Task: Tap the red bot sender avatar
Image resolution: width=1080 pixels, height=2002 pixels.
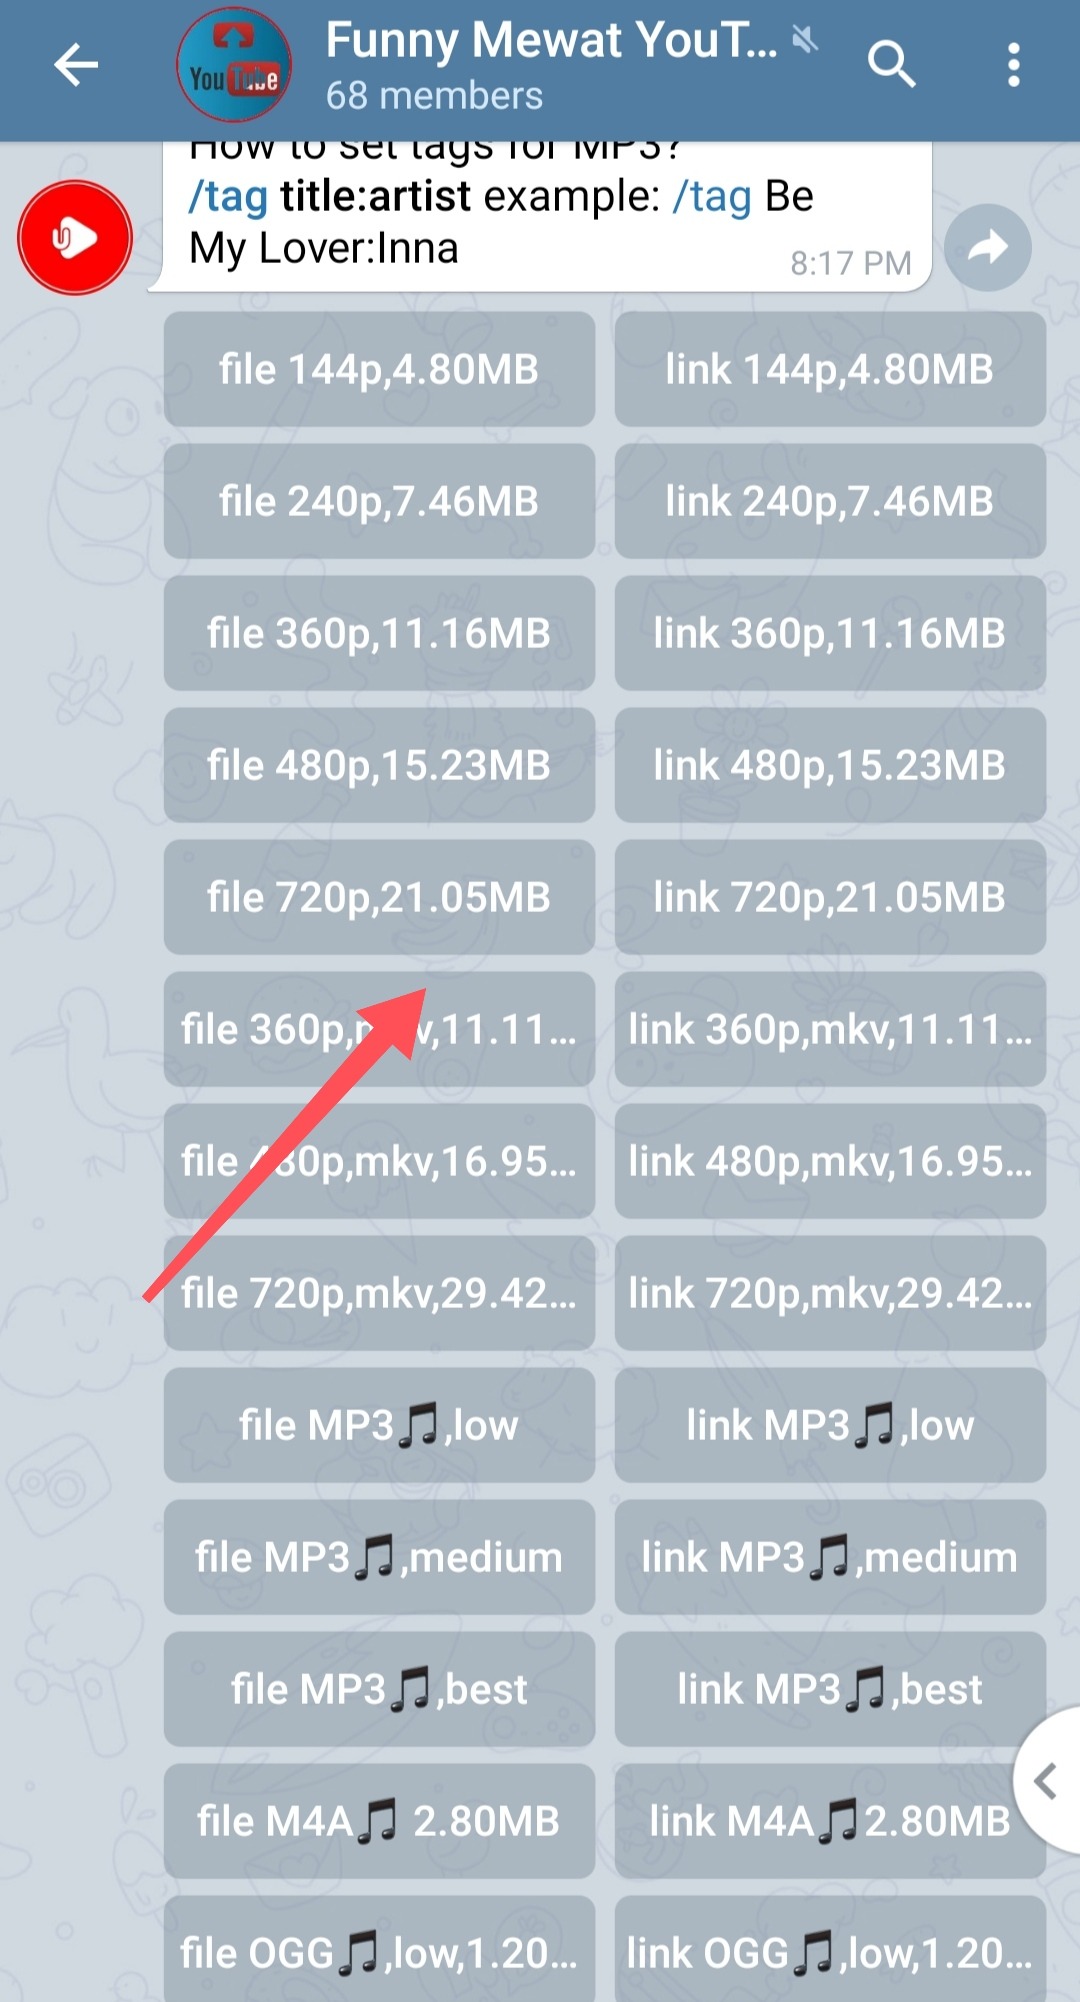Action: (x=75, y=238)
